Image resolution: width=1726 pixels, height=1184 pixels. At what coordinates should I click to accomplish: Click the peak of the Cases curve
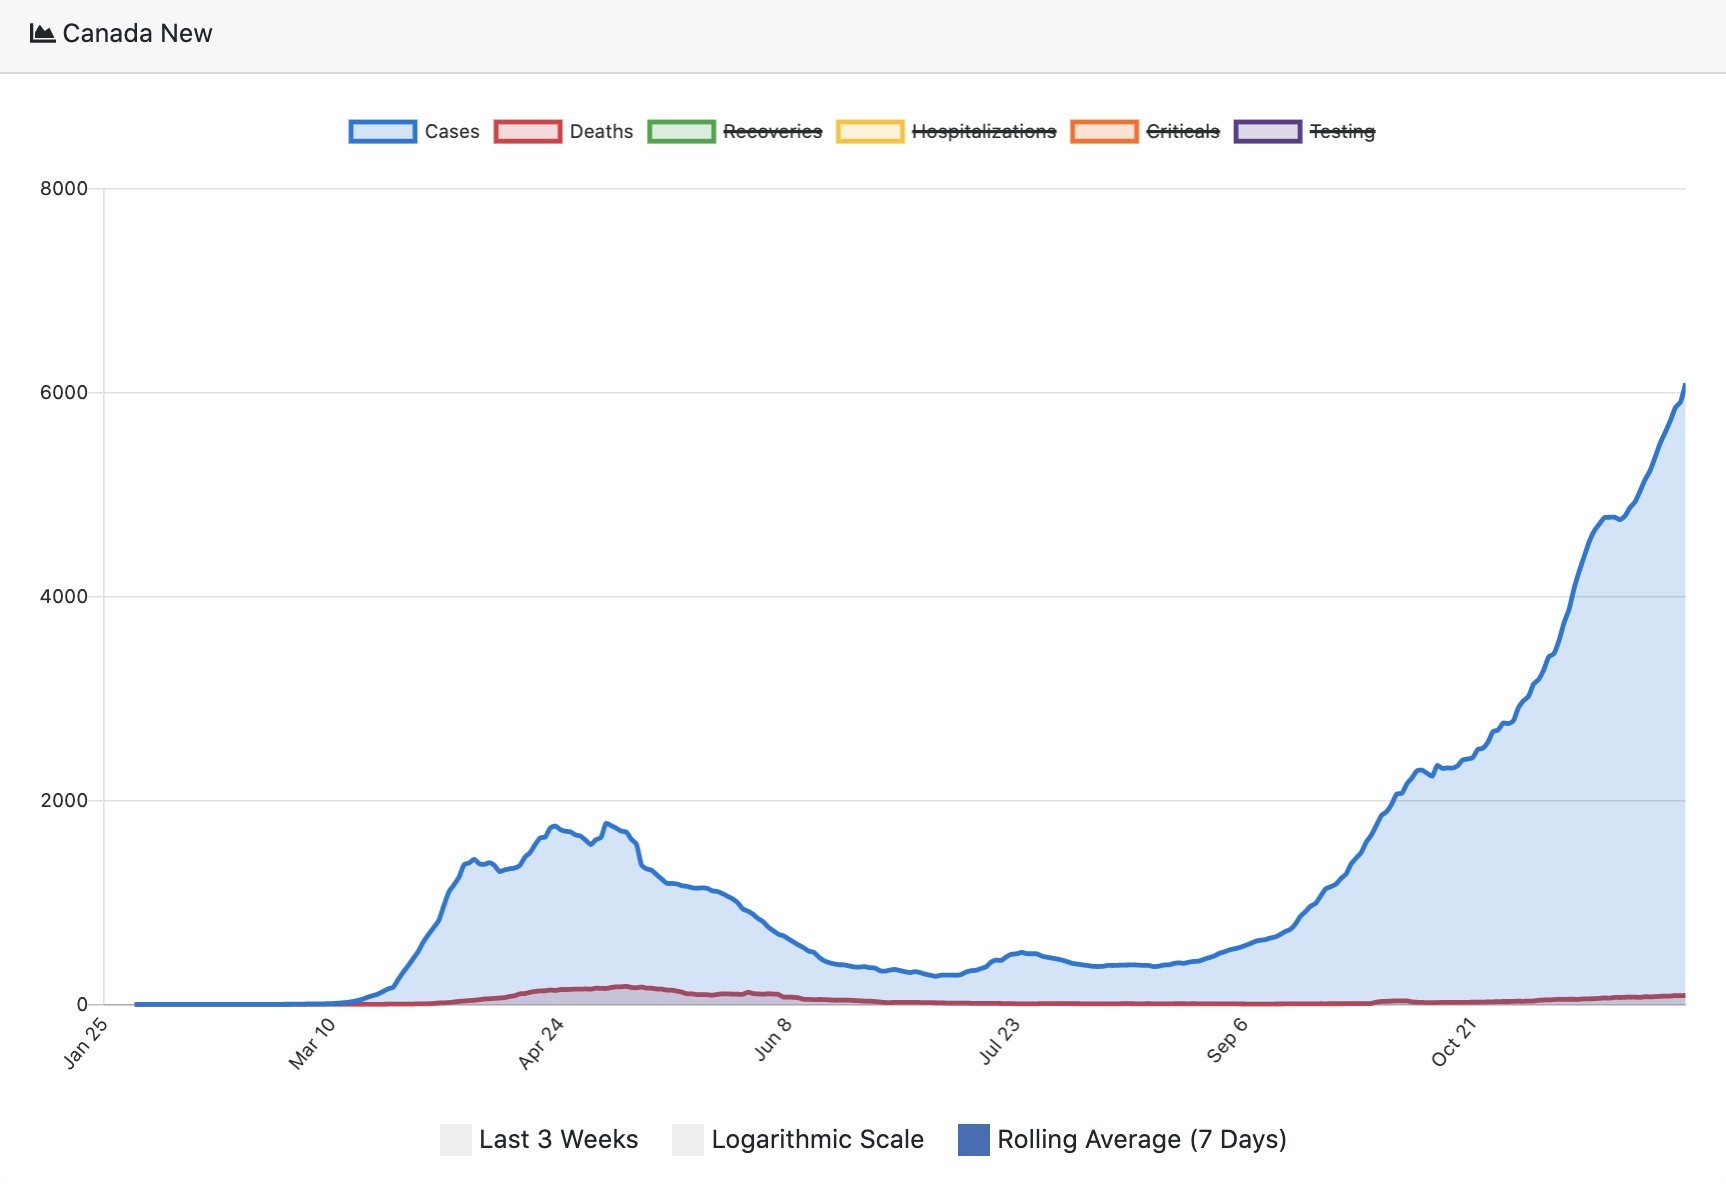coord(1684,385)
